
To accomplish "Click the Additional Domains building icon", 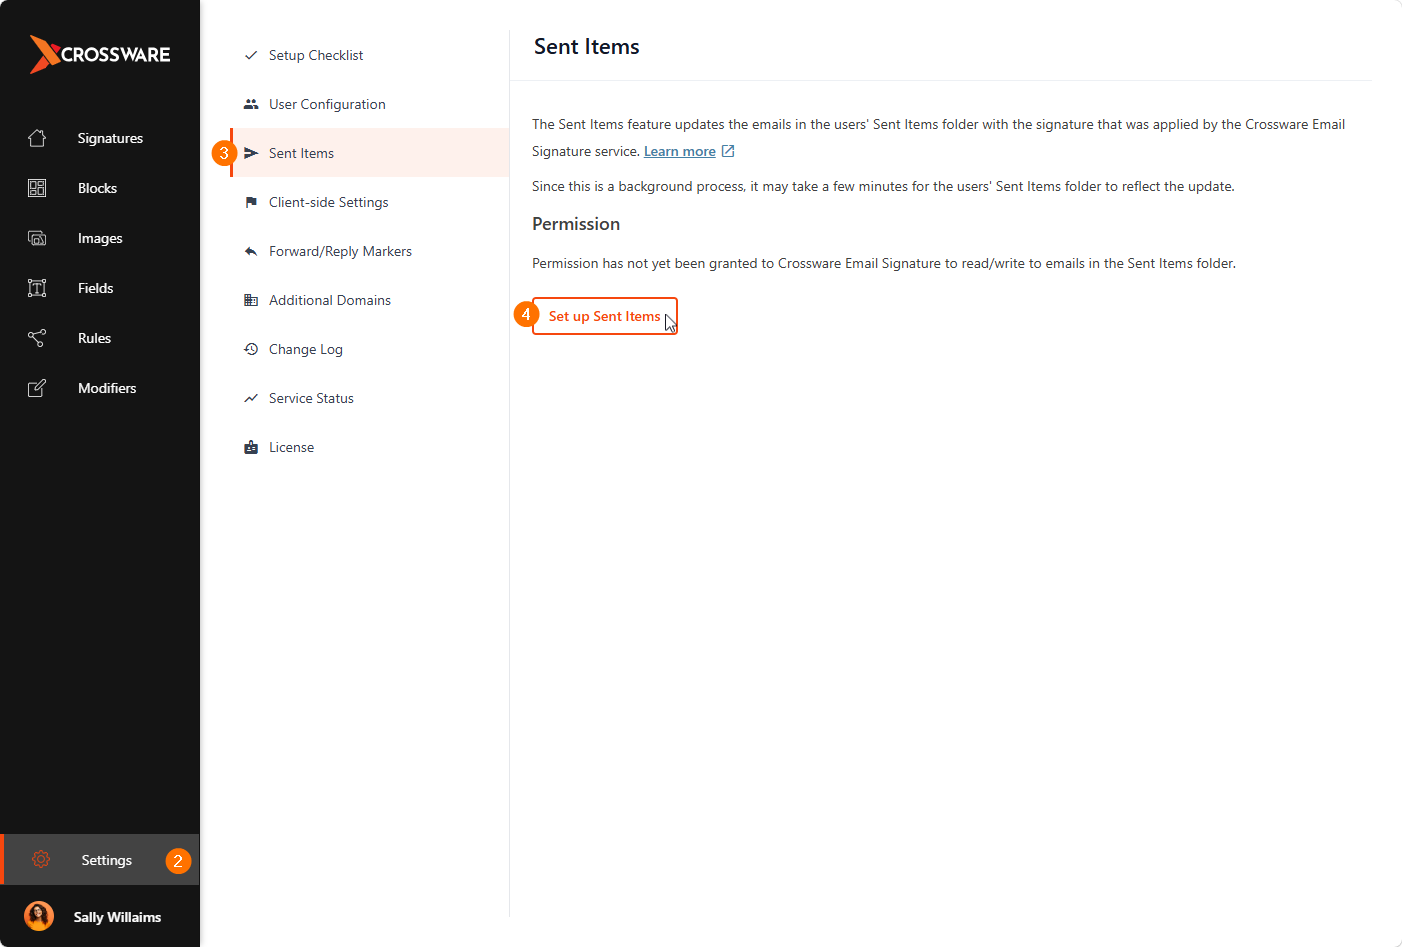I will coord(251,300).
